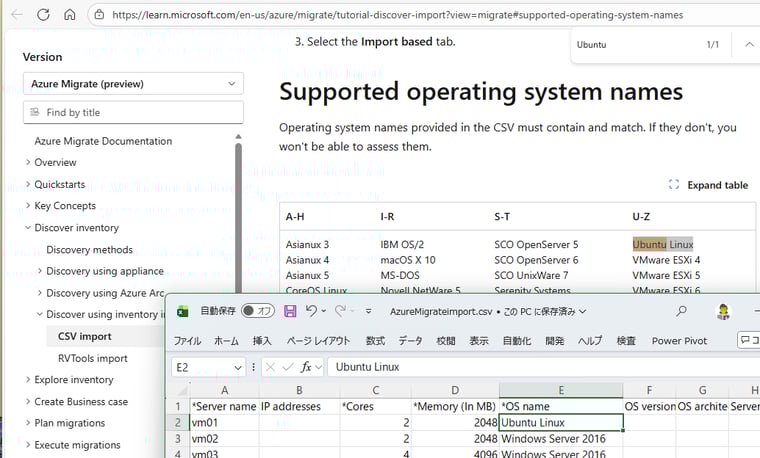Open the Excel comments button
Screen dimensions: 760x458
pos(748,340)
